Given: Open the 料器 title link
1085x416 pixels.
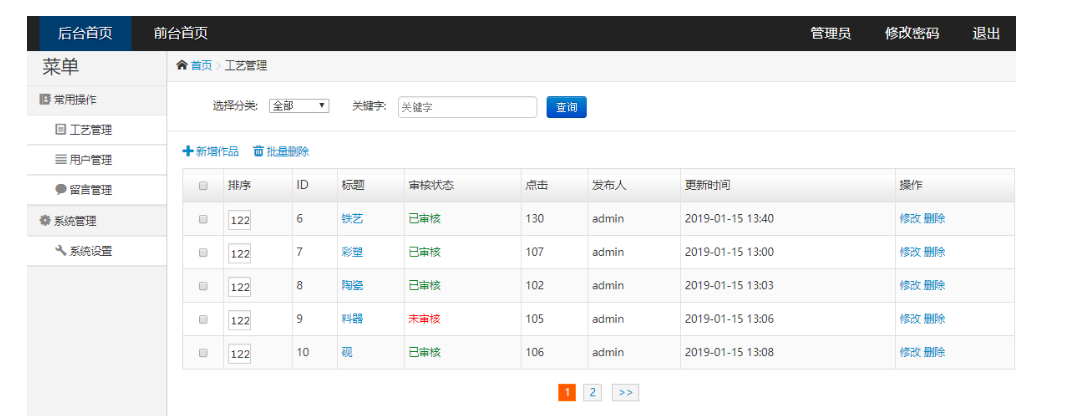Looking at the screenshot, I should tap(352, 318).
